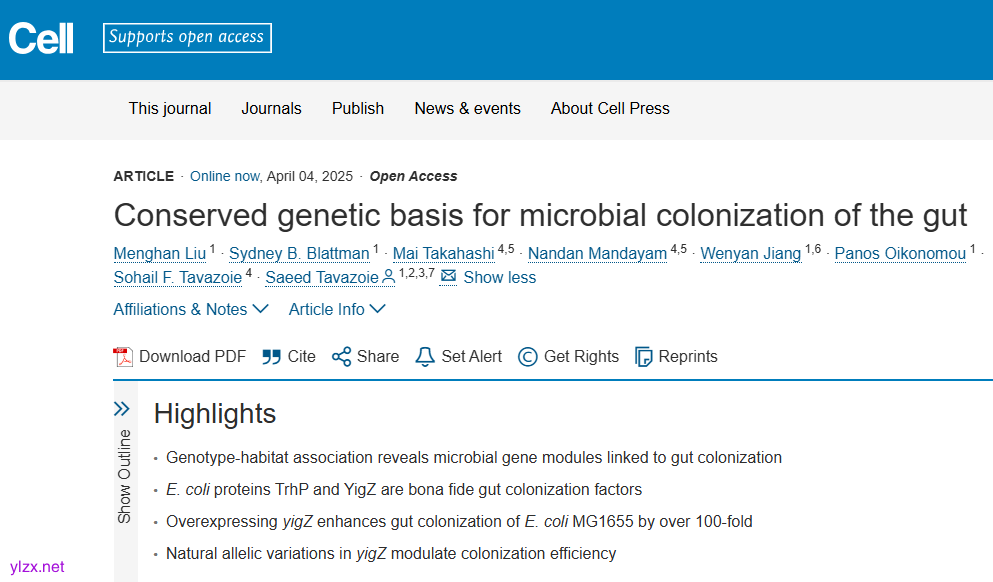Click the Cite quotation mark icon
993x582 pixels.
point(271,357)
